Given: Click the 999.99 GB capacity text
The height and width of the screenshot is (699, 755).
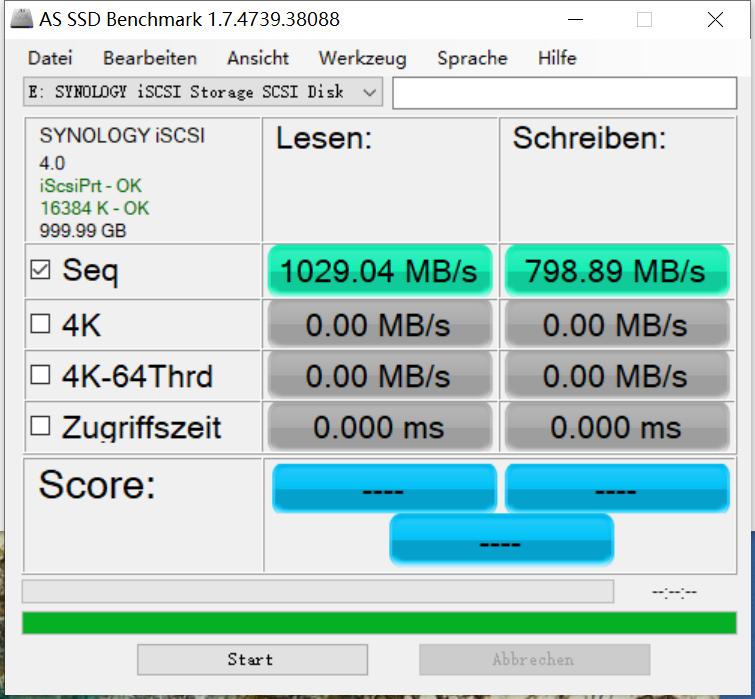Looking at the screenshot, I should click(x=83, y=231).
